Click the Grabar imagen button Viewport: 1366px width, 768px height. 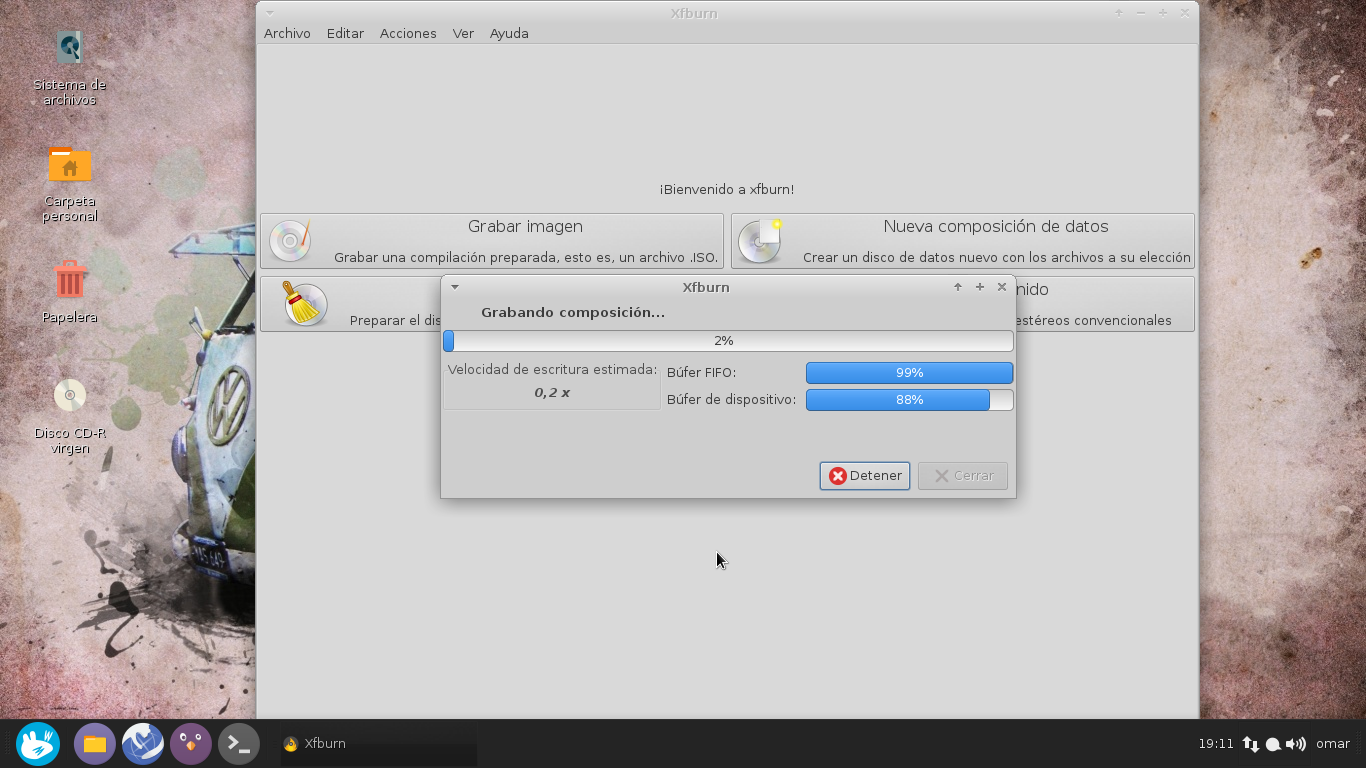[x=492, y=241]
